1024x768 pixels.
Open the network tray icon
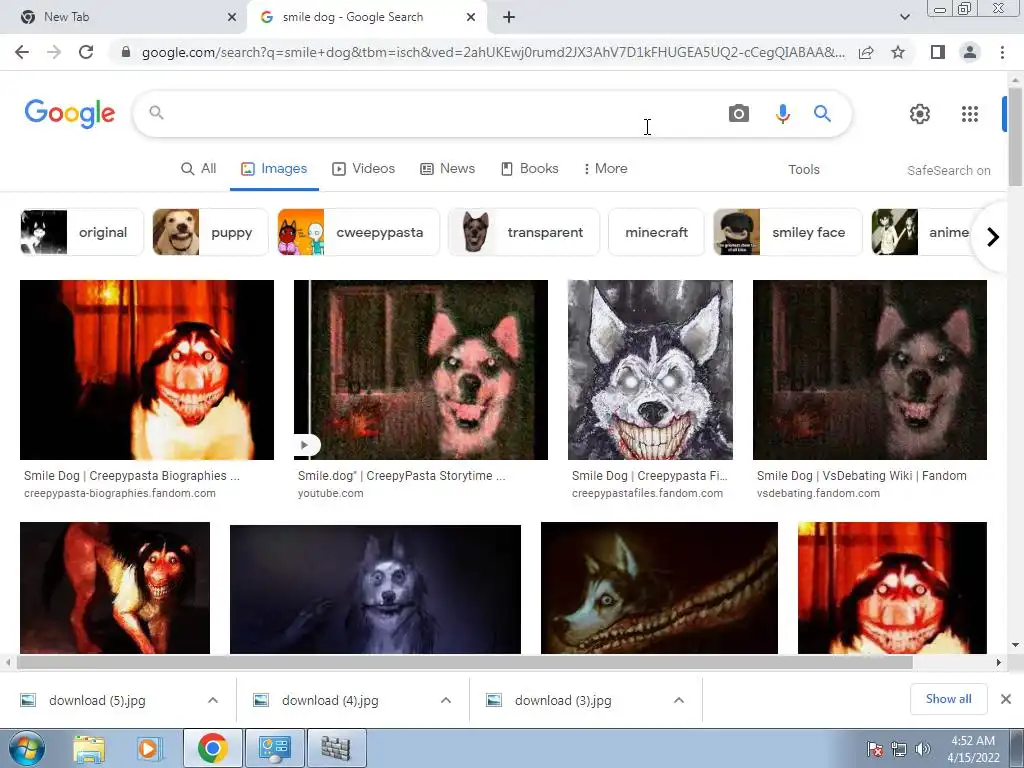(x=899, y=749)
